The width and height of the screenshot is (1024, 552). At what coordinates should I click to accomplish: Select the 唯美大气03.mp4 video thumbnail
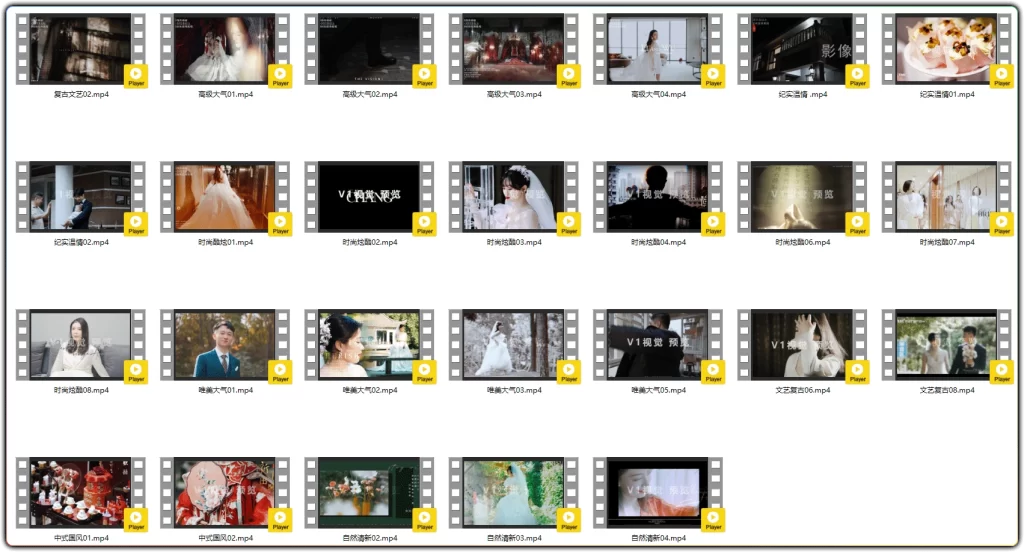click(x=513, y=345)
